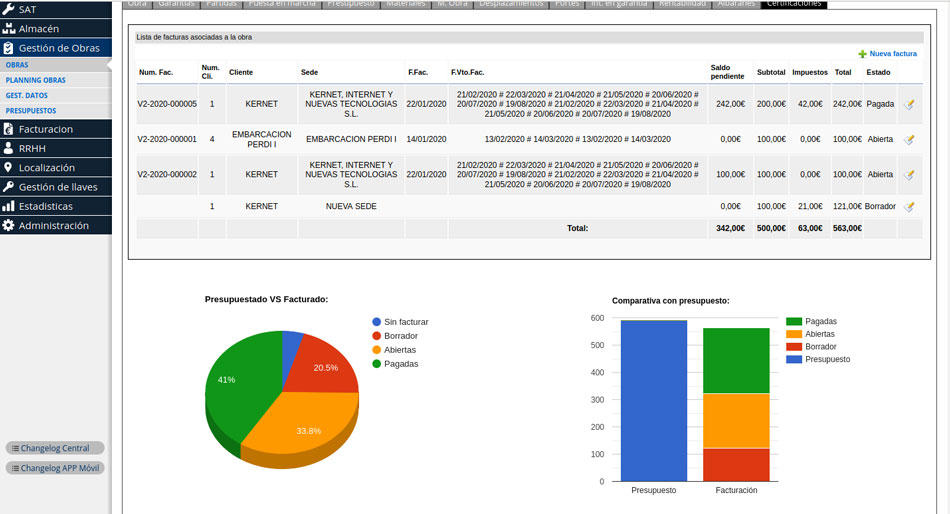Image resolution: width=950 pixels, height=514 pixels.
Task: Open PLANNING OBRAS submenu entry
Action: coord(36,80)
